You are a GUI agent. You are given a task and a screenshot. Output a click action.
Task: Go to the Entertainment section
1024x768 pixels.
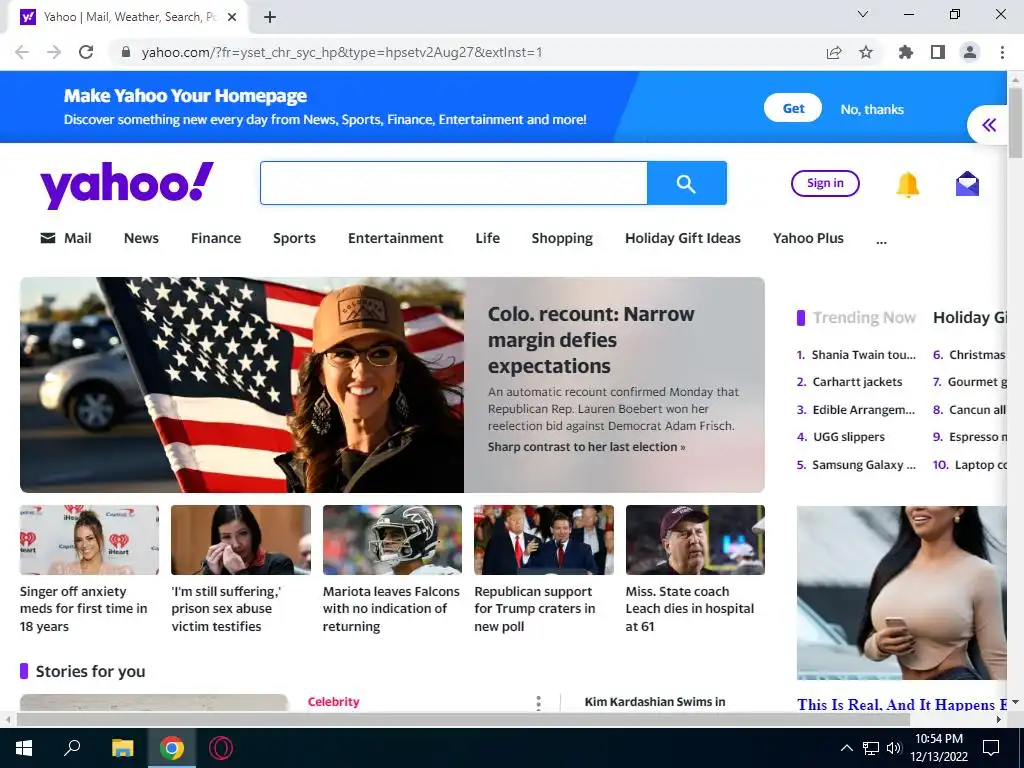tap(395, 238)
